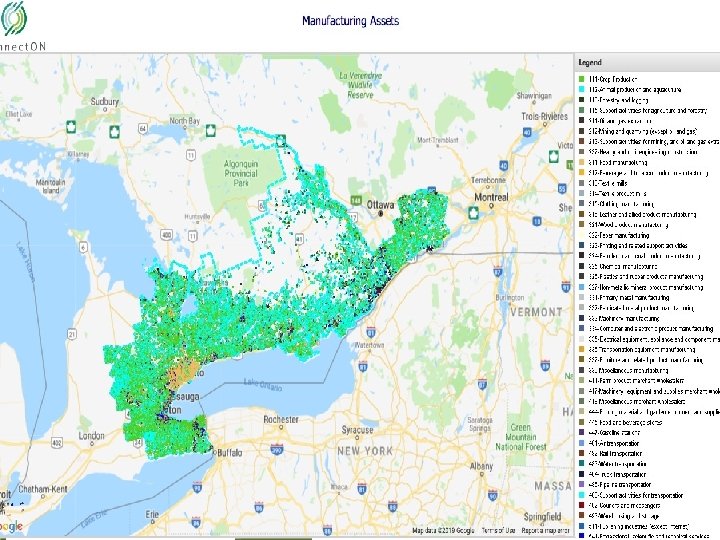Click the Watertown map label
The height and width of the screenshot is (540, 720).
coord(369,345)
